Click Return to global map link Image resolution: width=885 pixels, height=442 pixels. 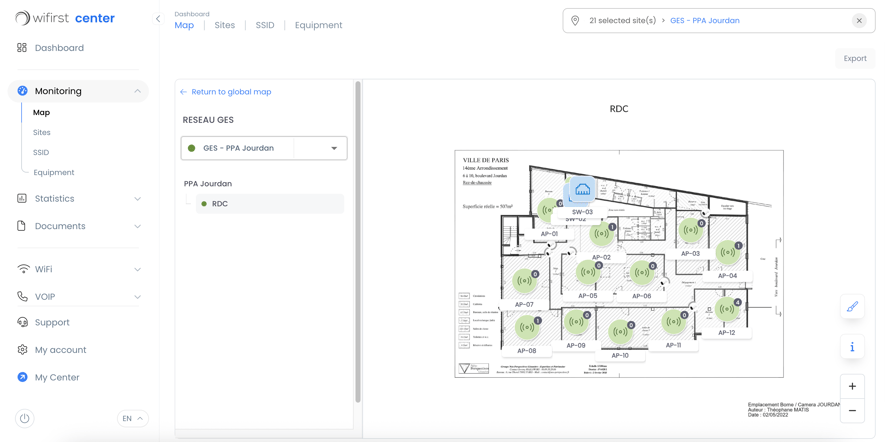226,92
